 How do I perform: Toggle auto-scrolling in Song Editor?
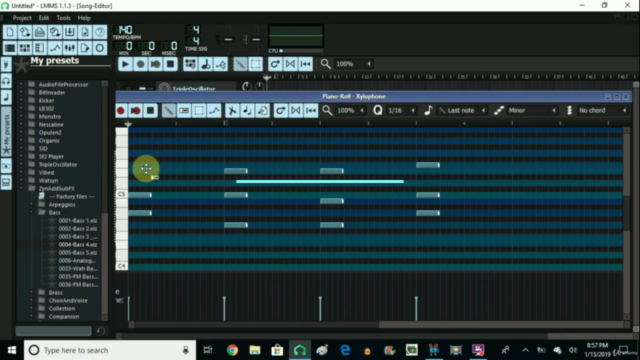275,64
